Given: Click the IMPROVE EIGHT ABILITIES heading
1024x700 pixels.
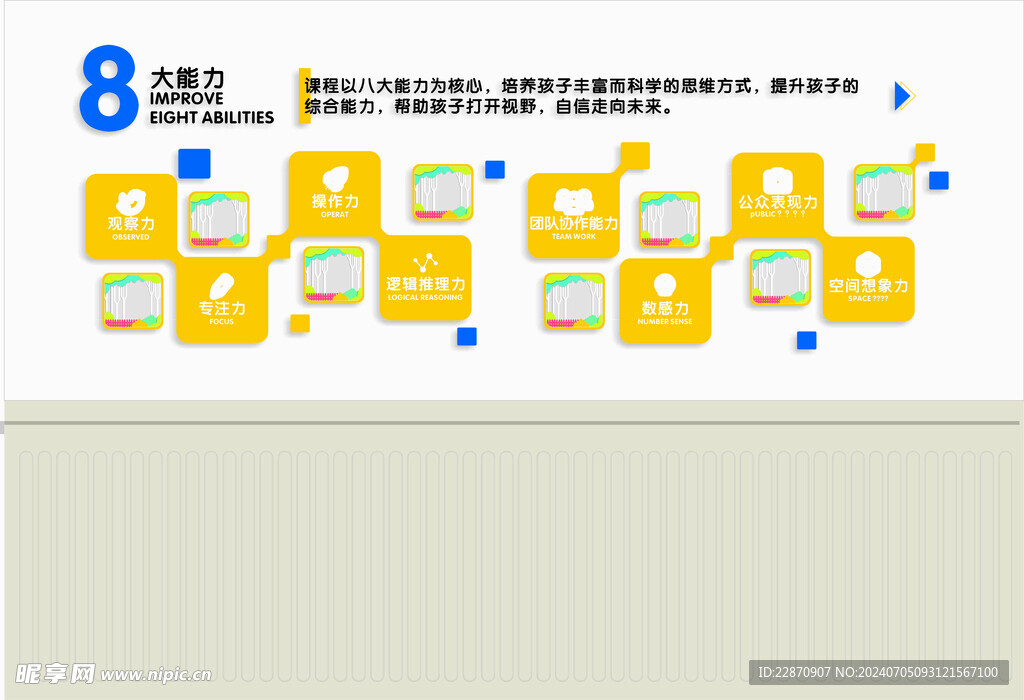Looking at the screenshot, I should click(211, 108).
